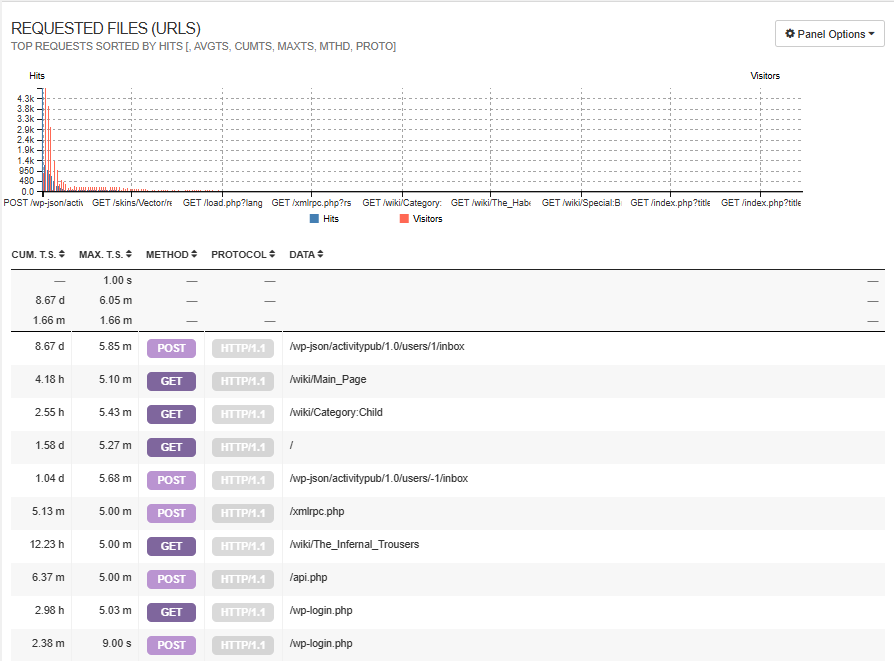894x661 pixels.
Task: Click the /api.php request path
Action: 308,577
